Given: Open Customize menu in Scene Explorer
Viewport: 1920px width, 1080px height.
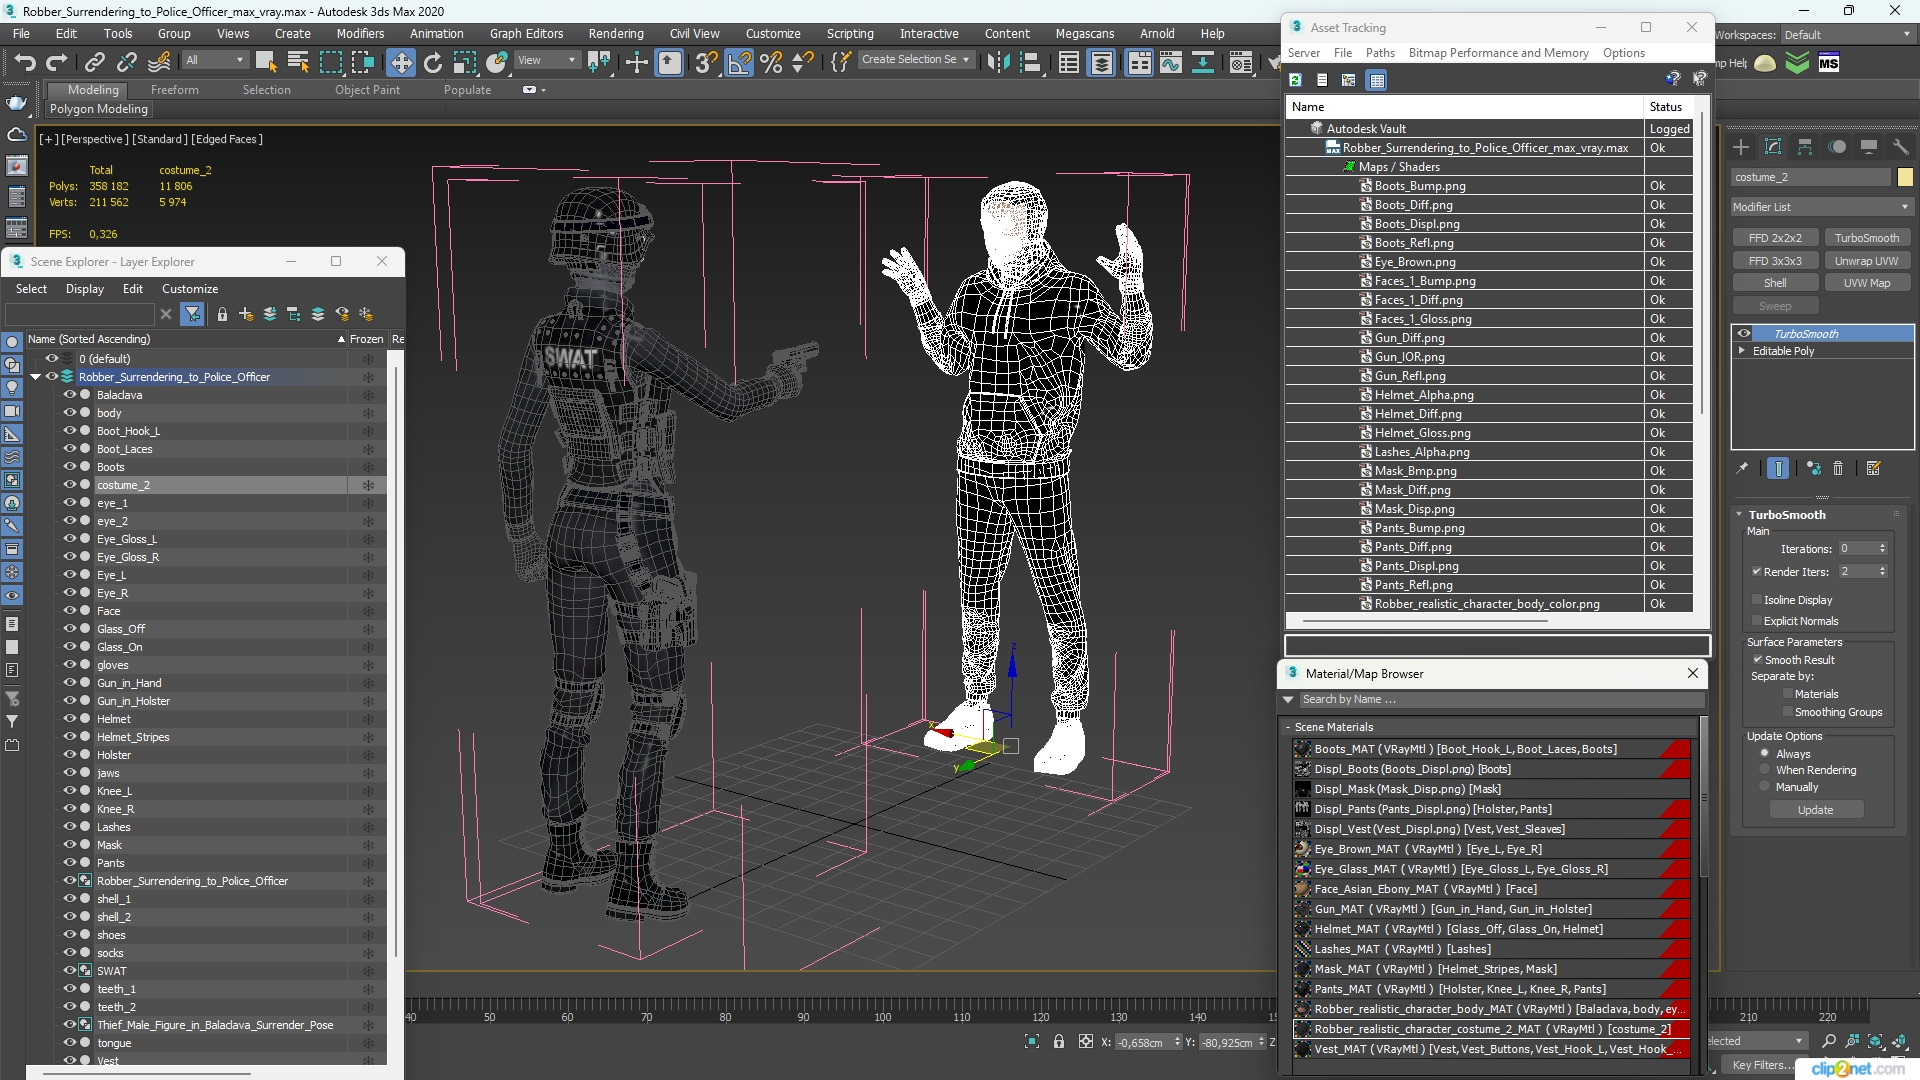Looking at the screenshot, I should click(x=190, y=289).
